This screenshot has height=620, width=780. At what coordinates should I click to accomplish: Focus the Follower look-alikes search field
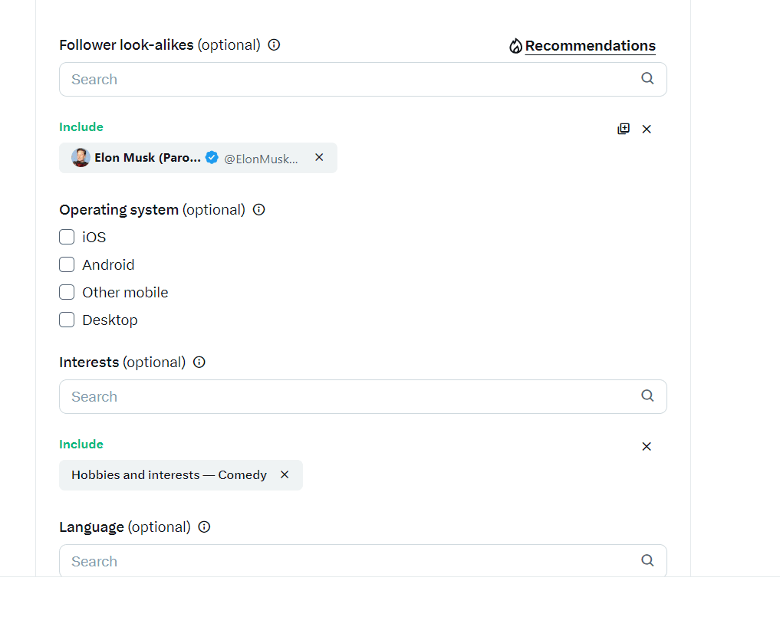click(363, 80)
